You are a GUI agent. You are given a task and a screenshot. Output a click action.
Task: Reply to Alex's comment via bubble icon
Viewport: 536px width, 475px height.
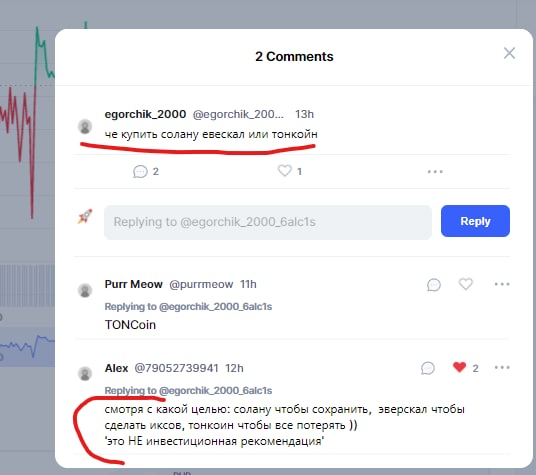[x=428, y=368]
